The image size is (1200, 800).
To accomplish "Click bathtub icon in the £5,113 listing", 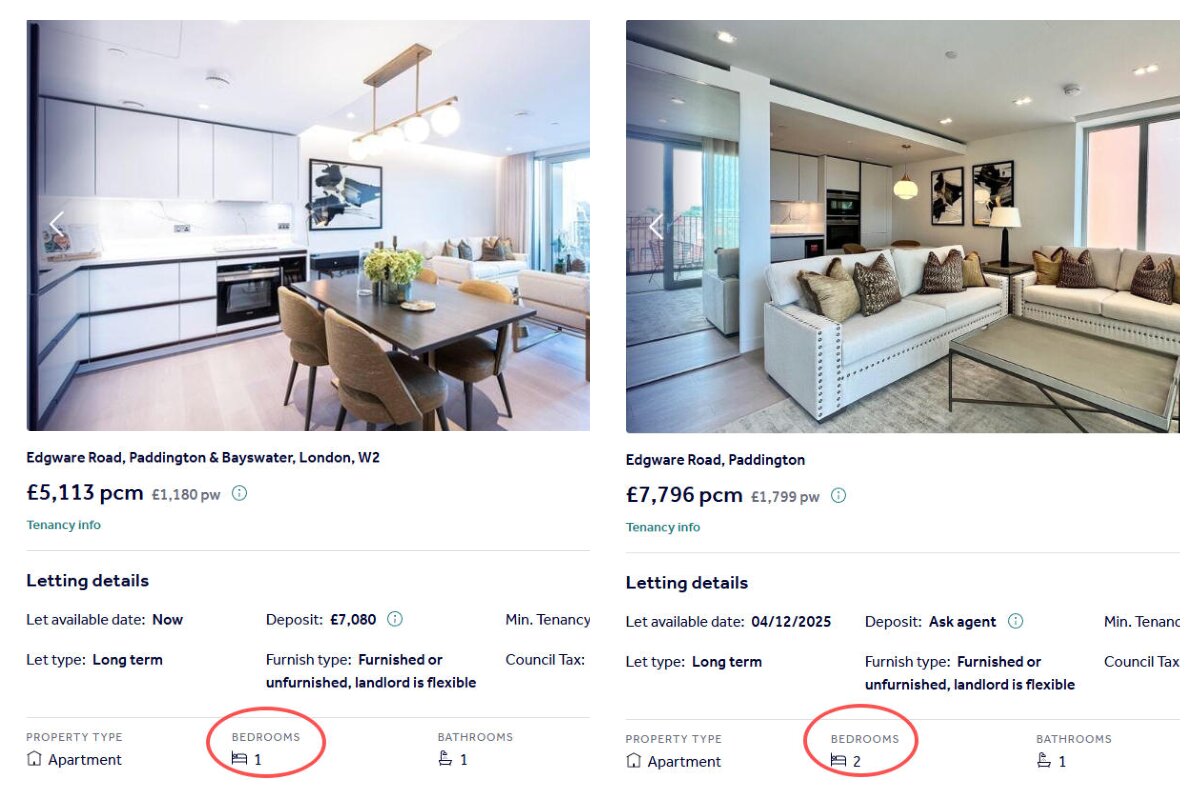I will coord(445,759).
